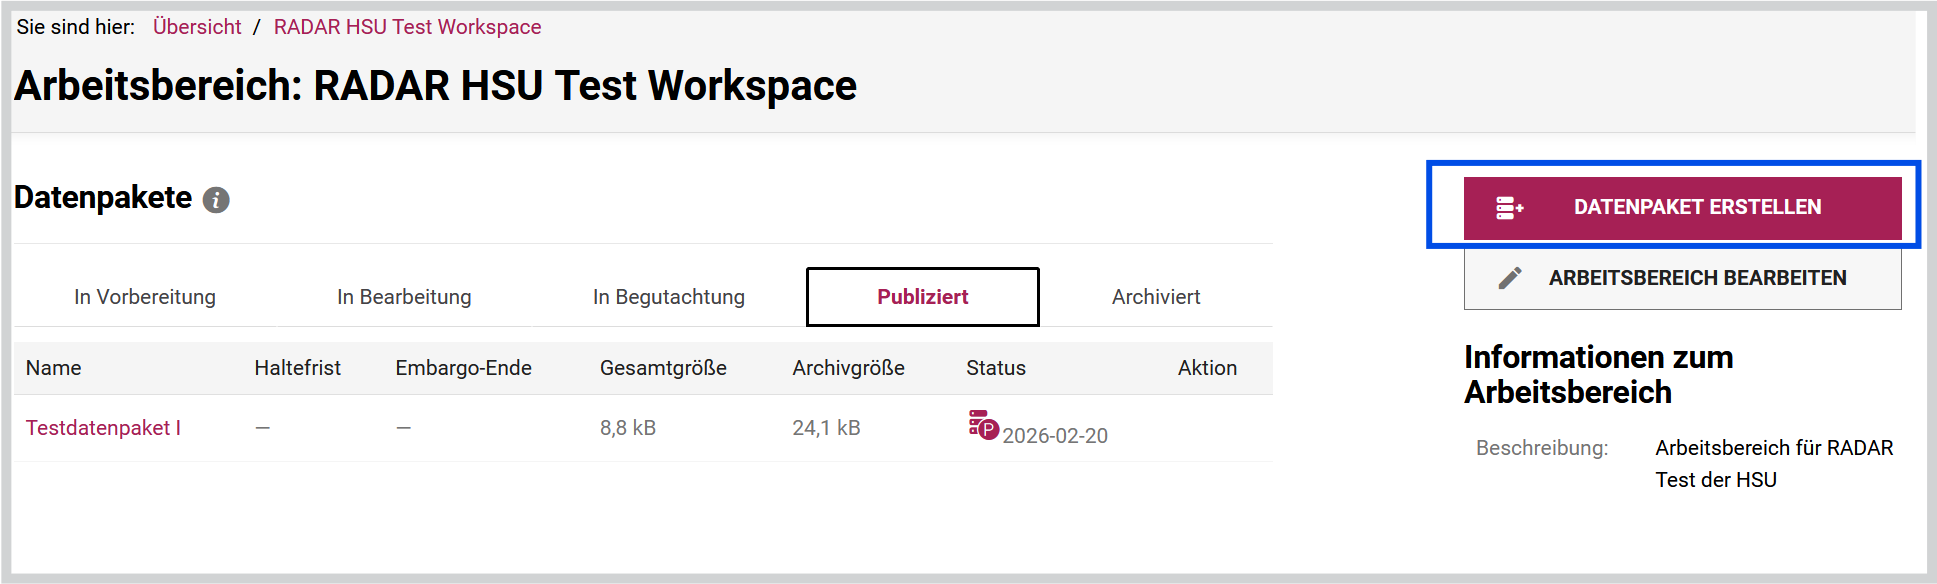1937x584 pixels.
Task: Click the Aktion column header
Action: (1207, 368)
